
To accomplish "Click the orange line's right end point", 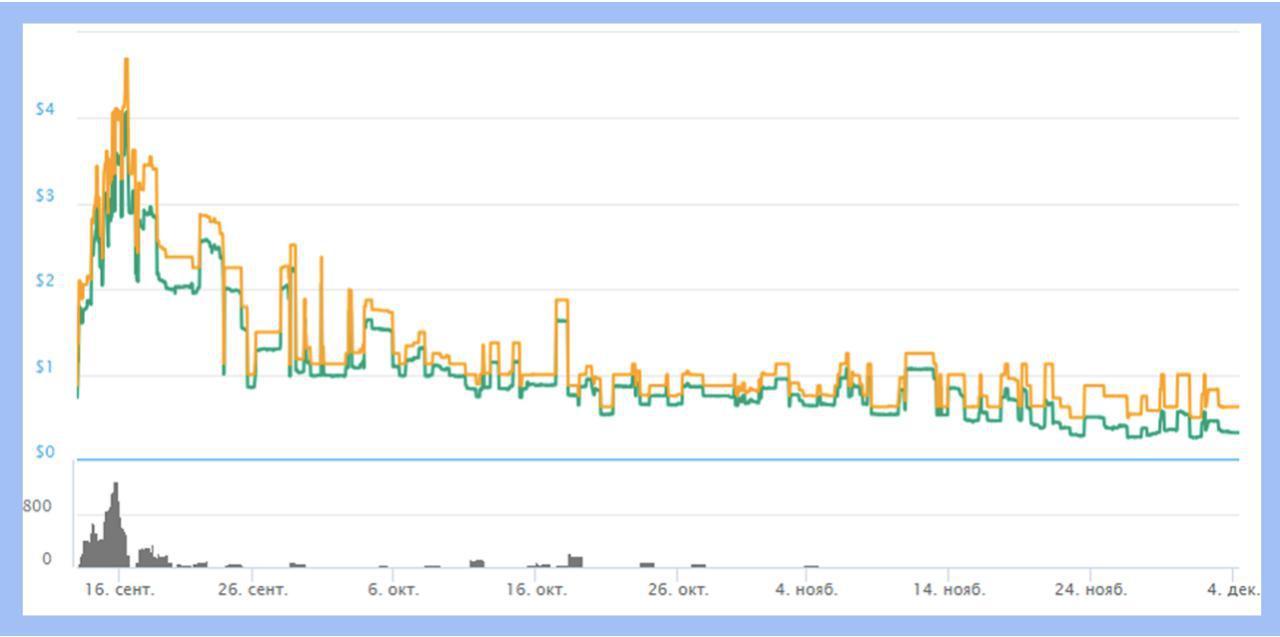I will [1238, 407].
